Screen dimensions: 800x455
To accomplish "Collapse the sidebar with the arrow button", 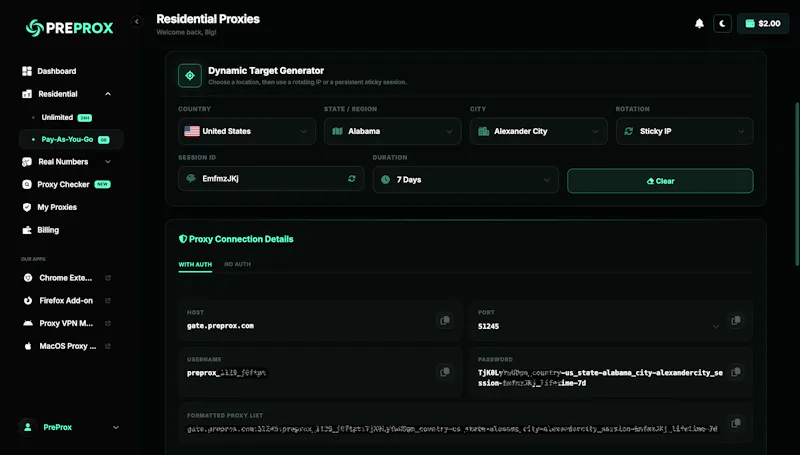I will click(136, 21).
